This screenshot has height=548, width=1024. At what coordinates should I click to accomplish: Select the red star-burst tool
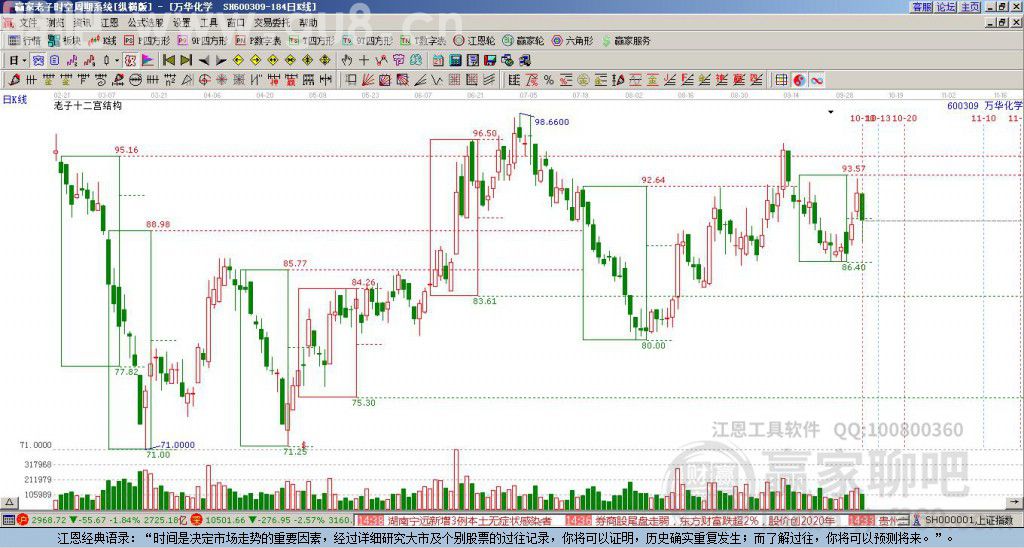(221, 80)
